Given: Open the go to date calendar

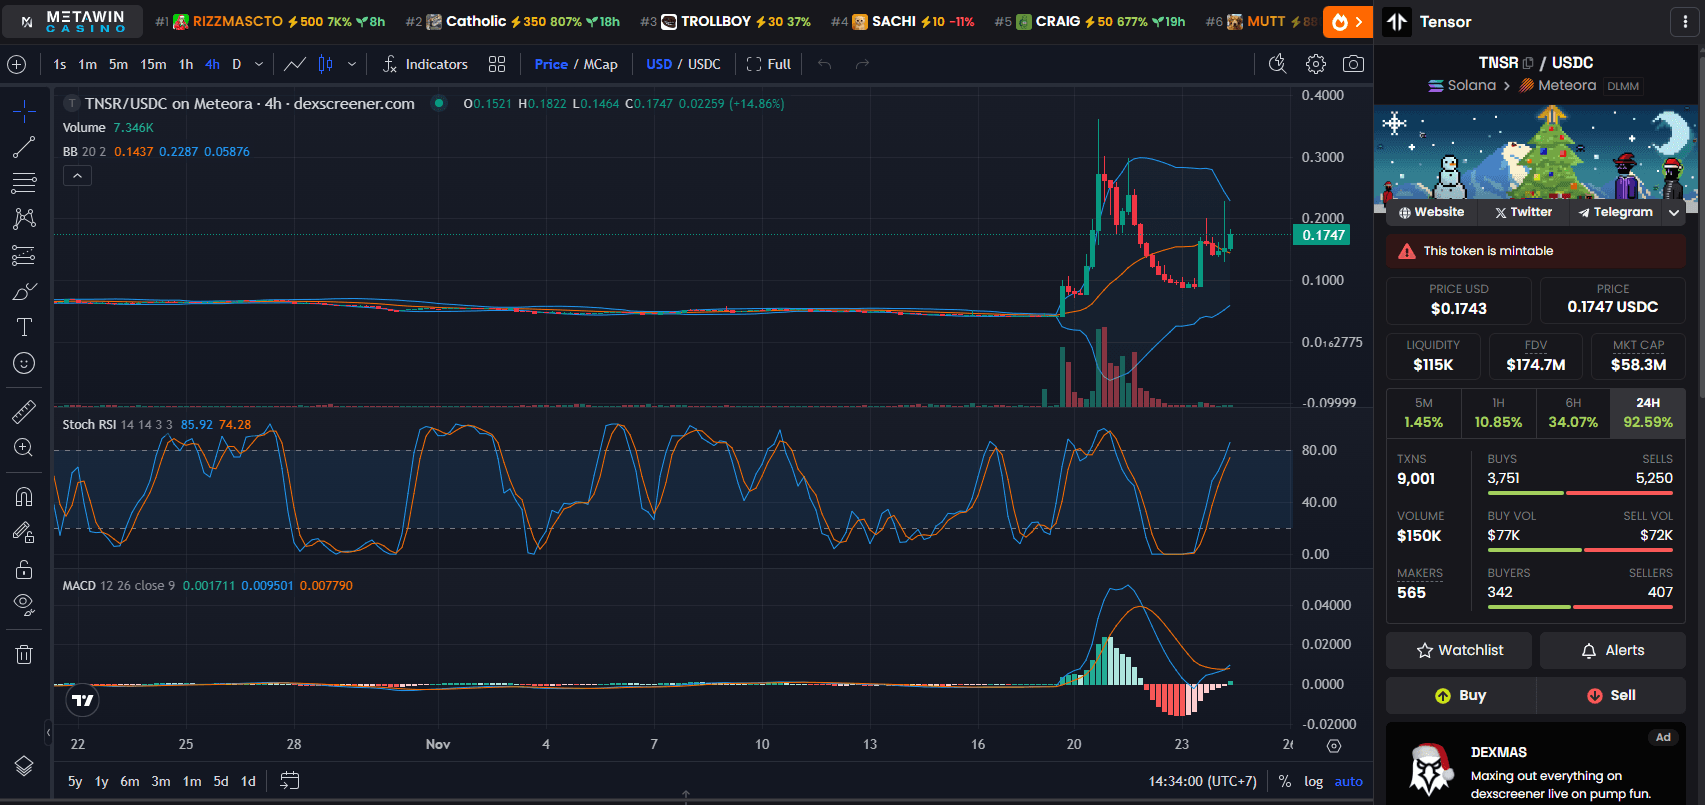Looking at the screenshot, I should (x=289, y=781).
